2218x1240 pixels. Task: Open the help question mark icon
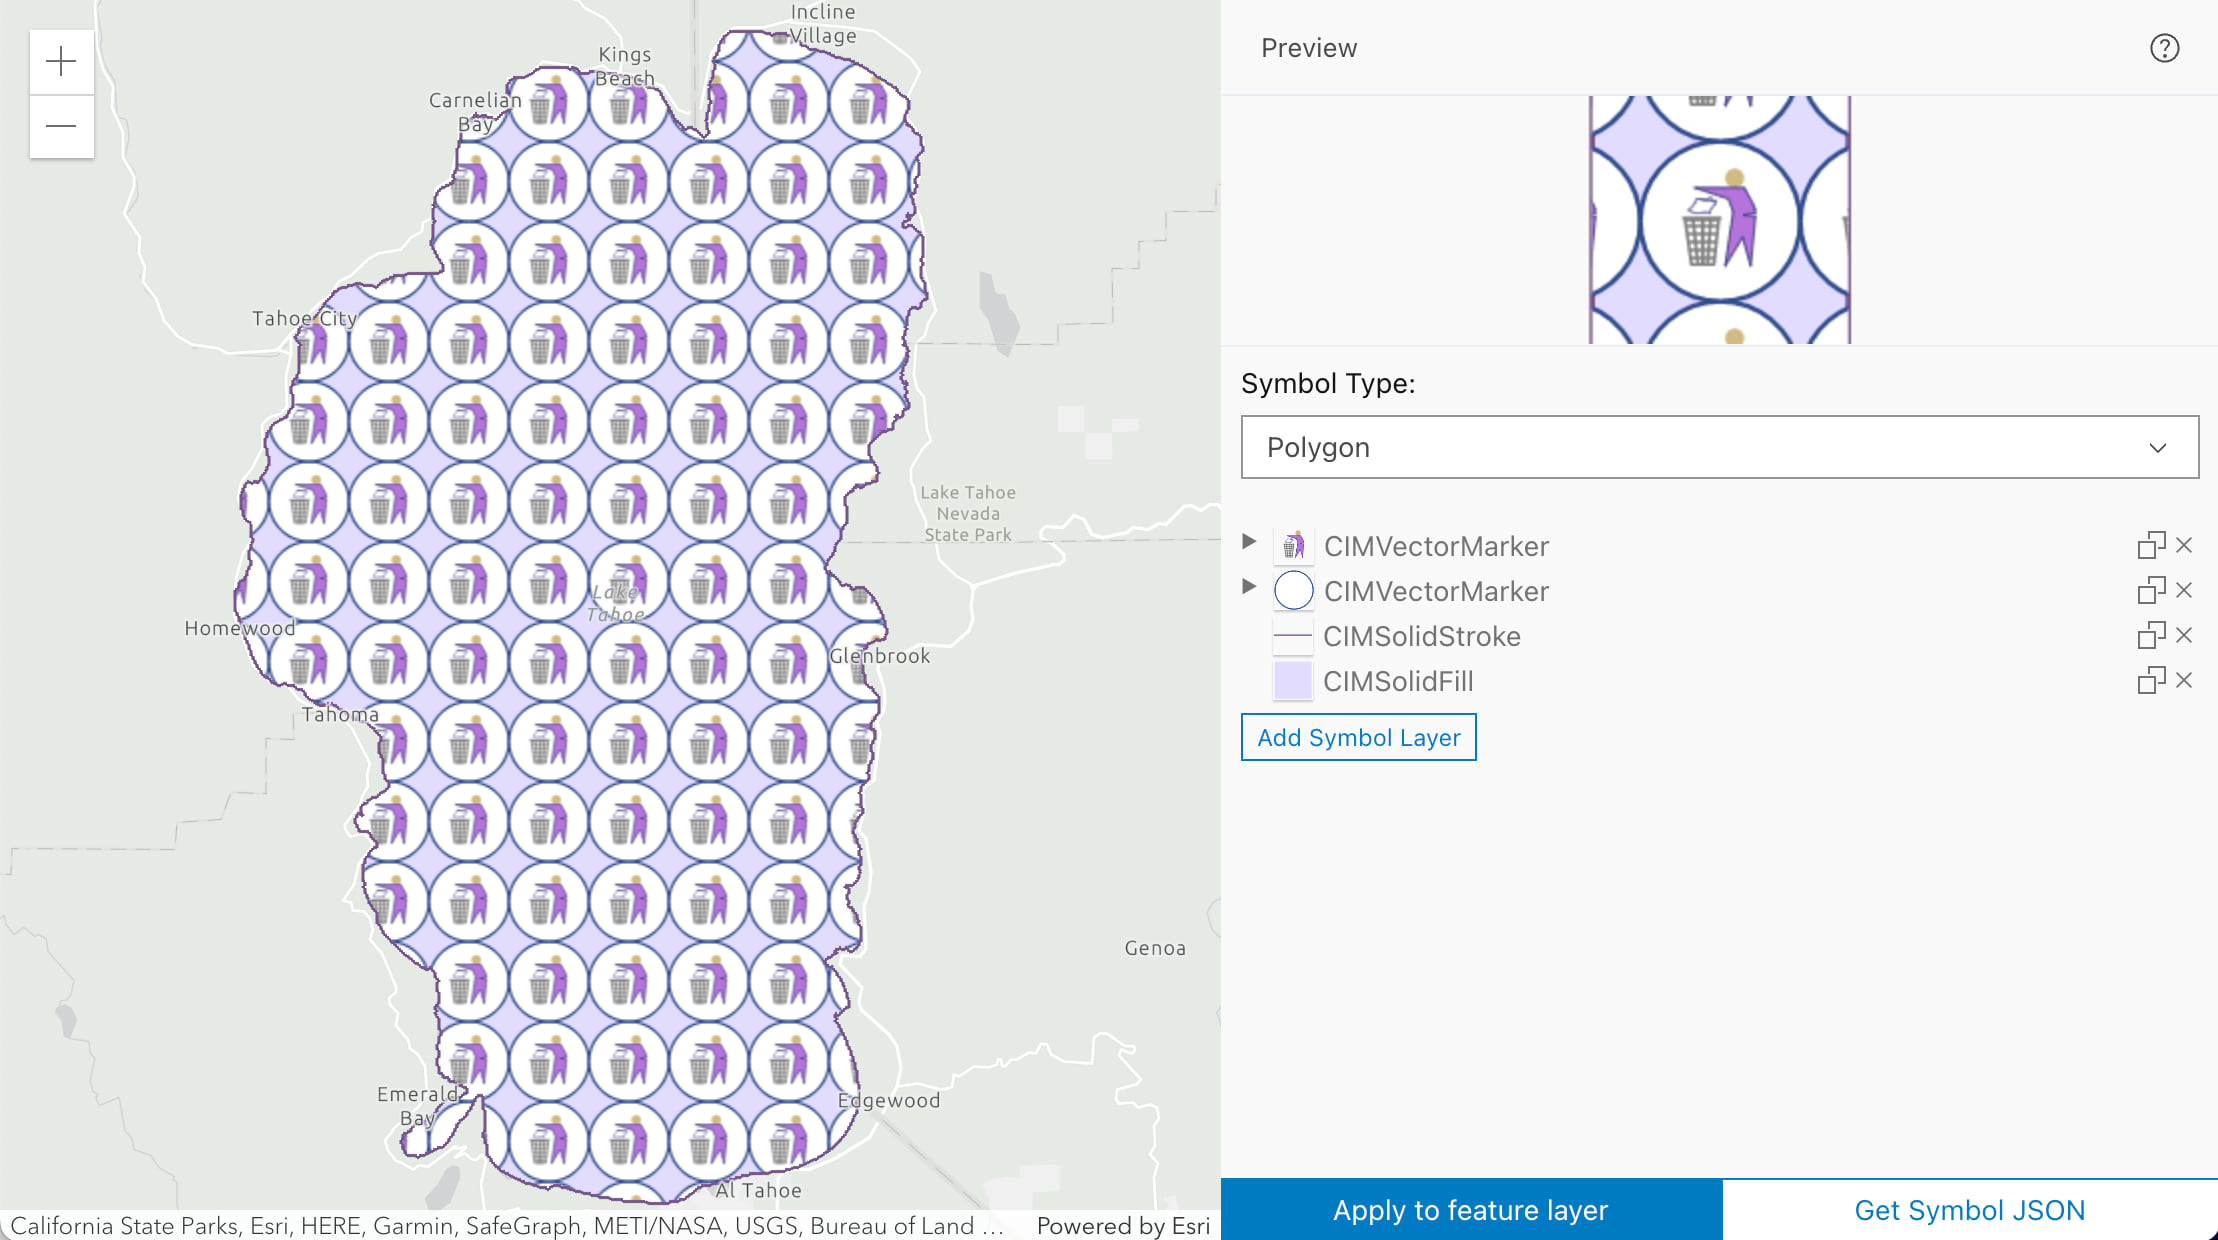tap(2164, 48)
